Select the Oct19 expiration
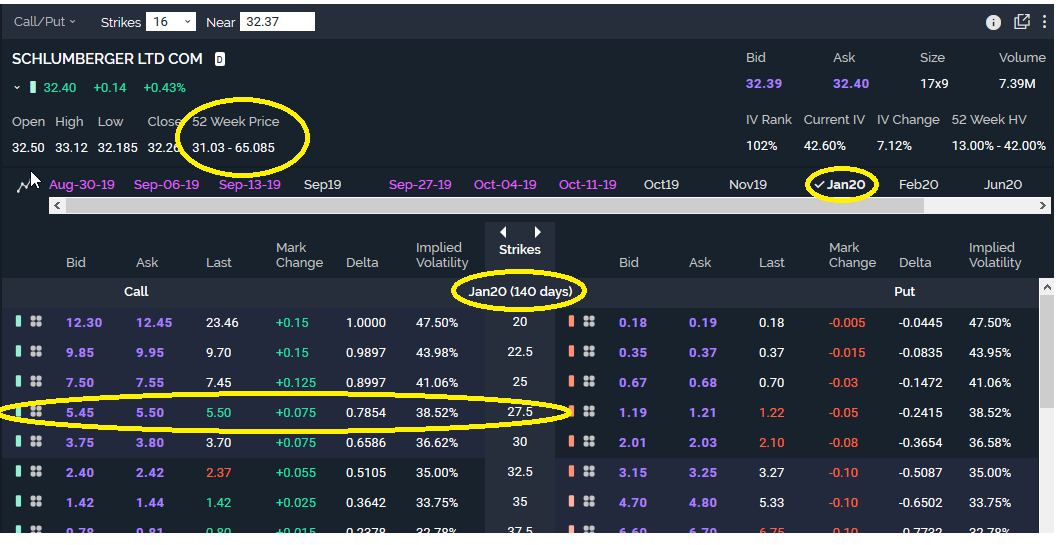 [x=661, y=185]
